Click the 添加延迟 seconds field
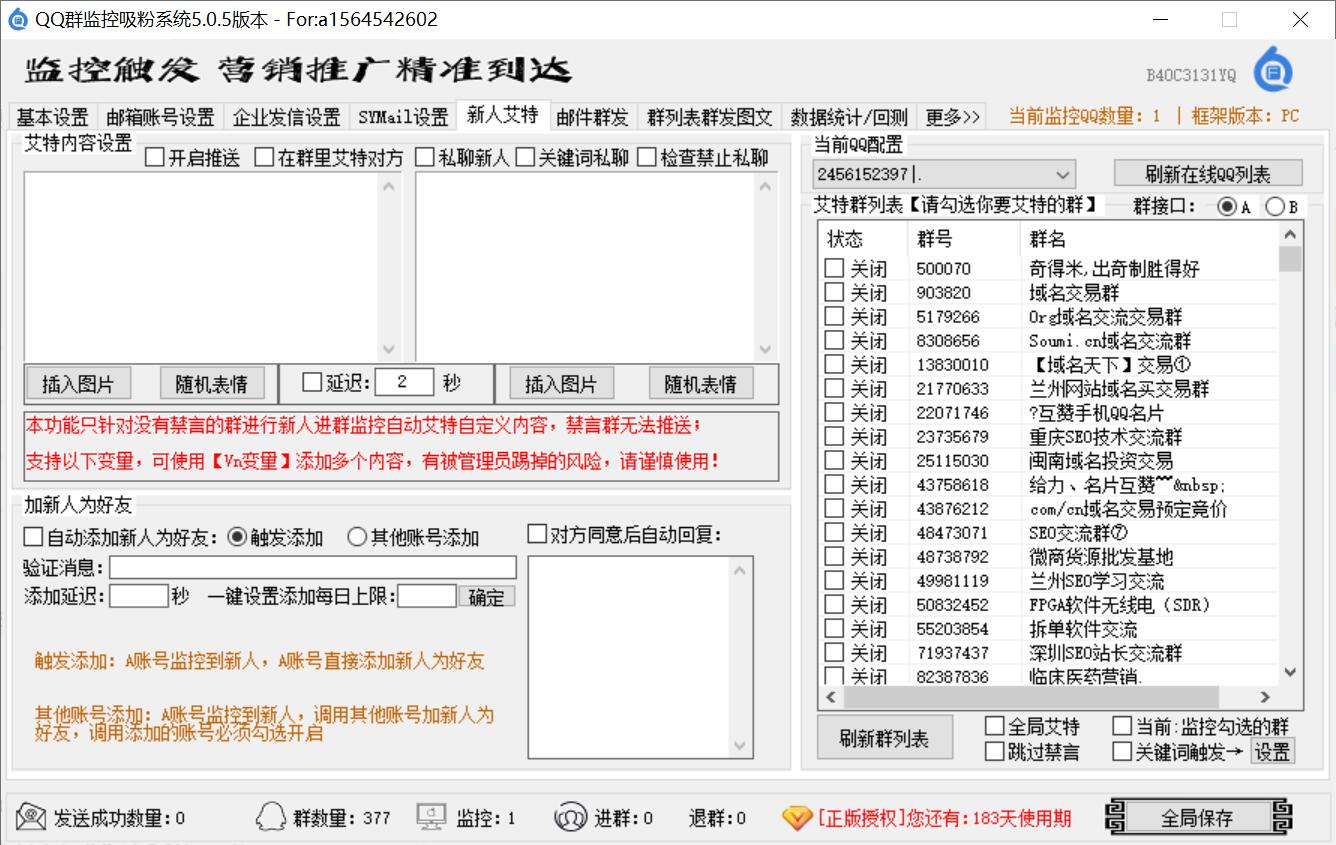The height and width of the screenshot is (845, 1336). pyautogui.click(x=139, y=597)
